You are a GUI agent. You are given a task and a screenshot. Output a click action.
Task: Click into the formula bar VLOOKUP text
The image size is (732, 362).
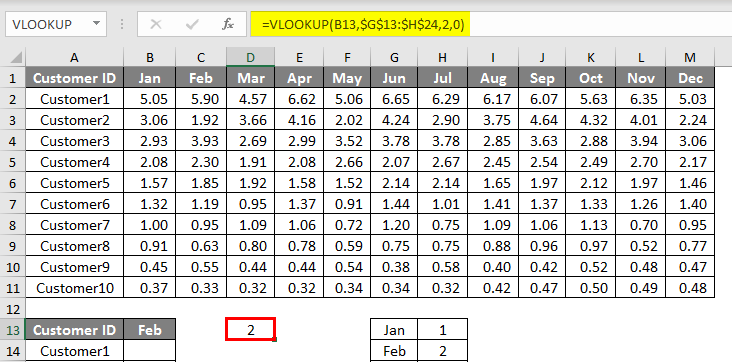(x=363, y=24)
